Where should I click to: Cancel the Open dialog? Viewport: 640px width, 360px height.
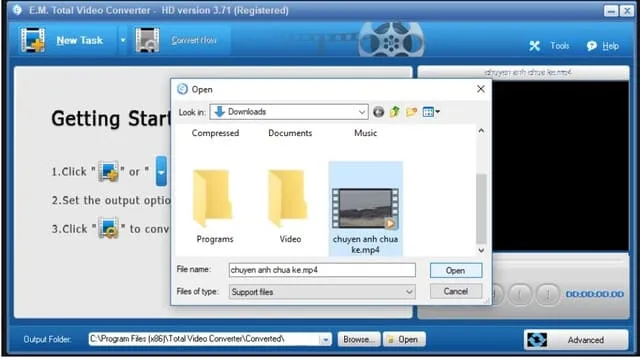pos(456,291)
